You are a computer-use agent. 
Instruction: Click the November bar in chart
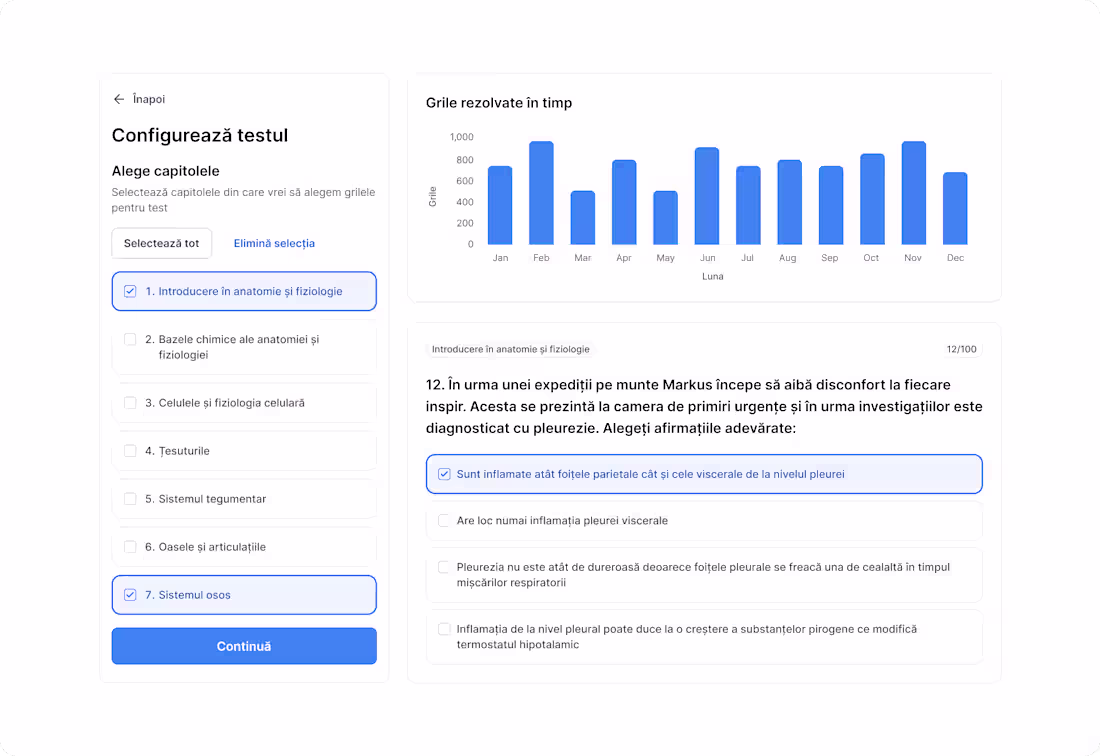tap(913, 193)
